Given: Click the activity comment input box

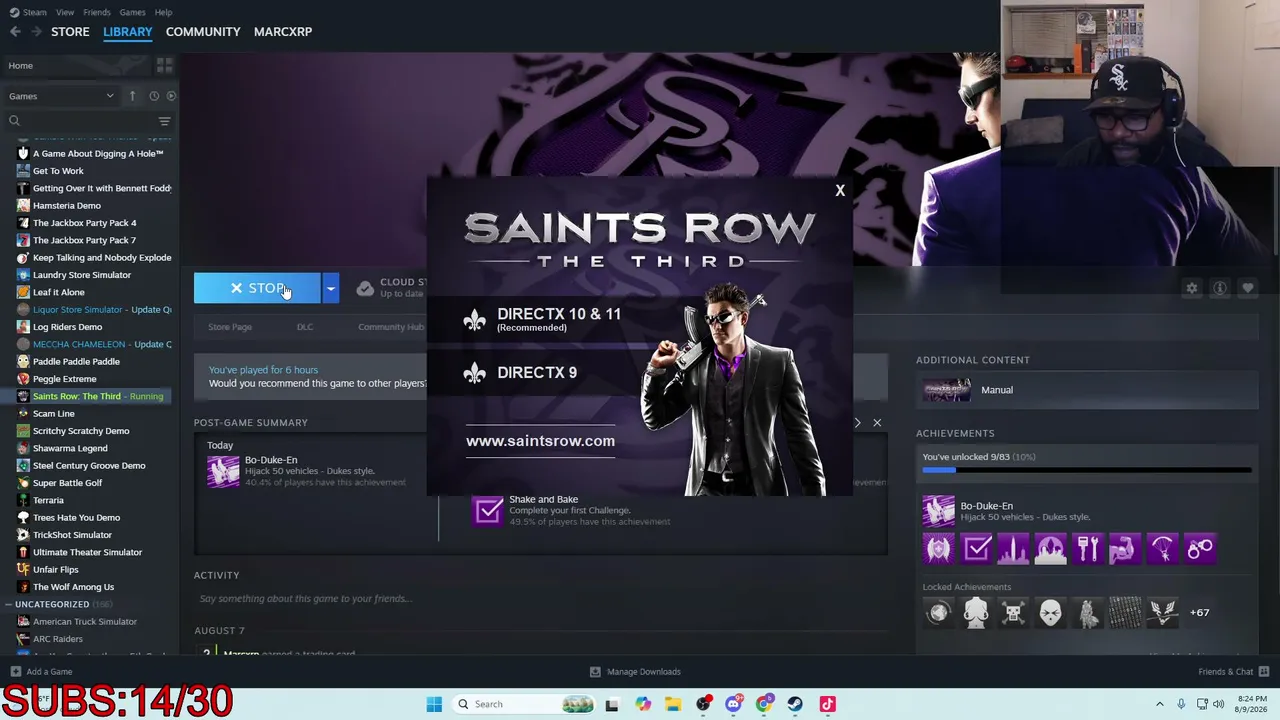Looking at the screenshot, I should 540,599.
